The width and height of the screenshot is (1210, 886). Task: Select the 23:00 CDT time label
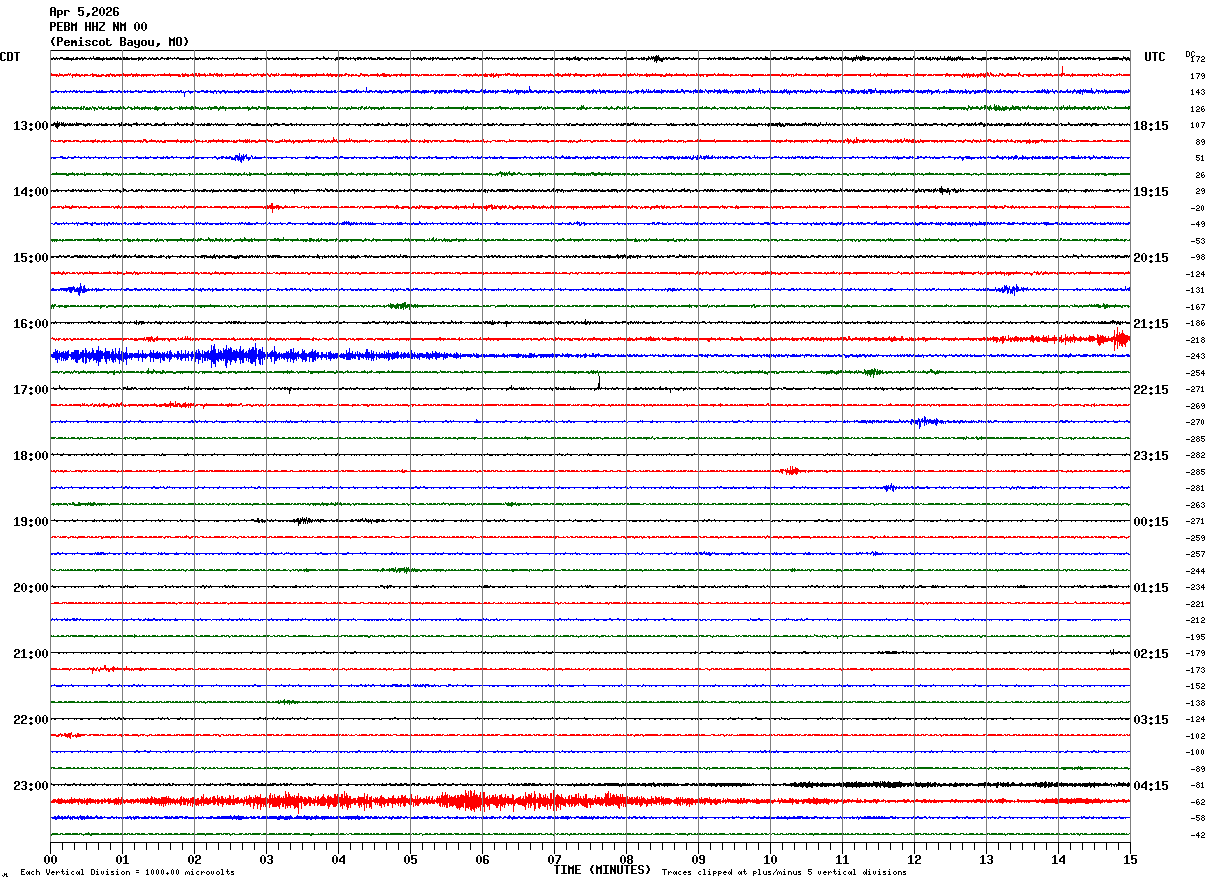point(31,786)
